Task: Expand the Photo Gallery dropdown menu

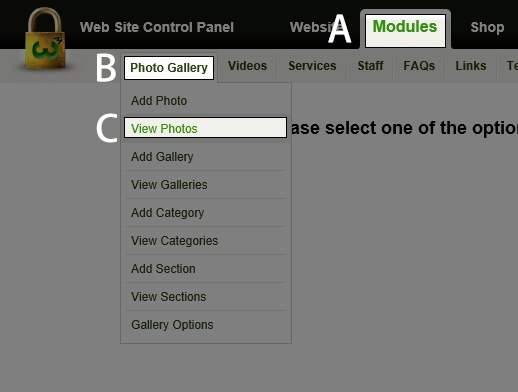Action: coord(169,68)
